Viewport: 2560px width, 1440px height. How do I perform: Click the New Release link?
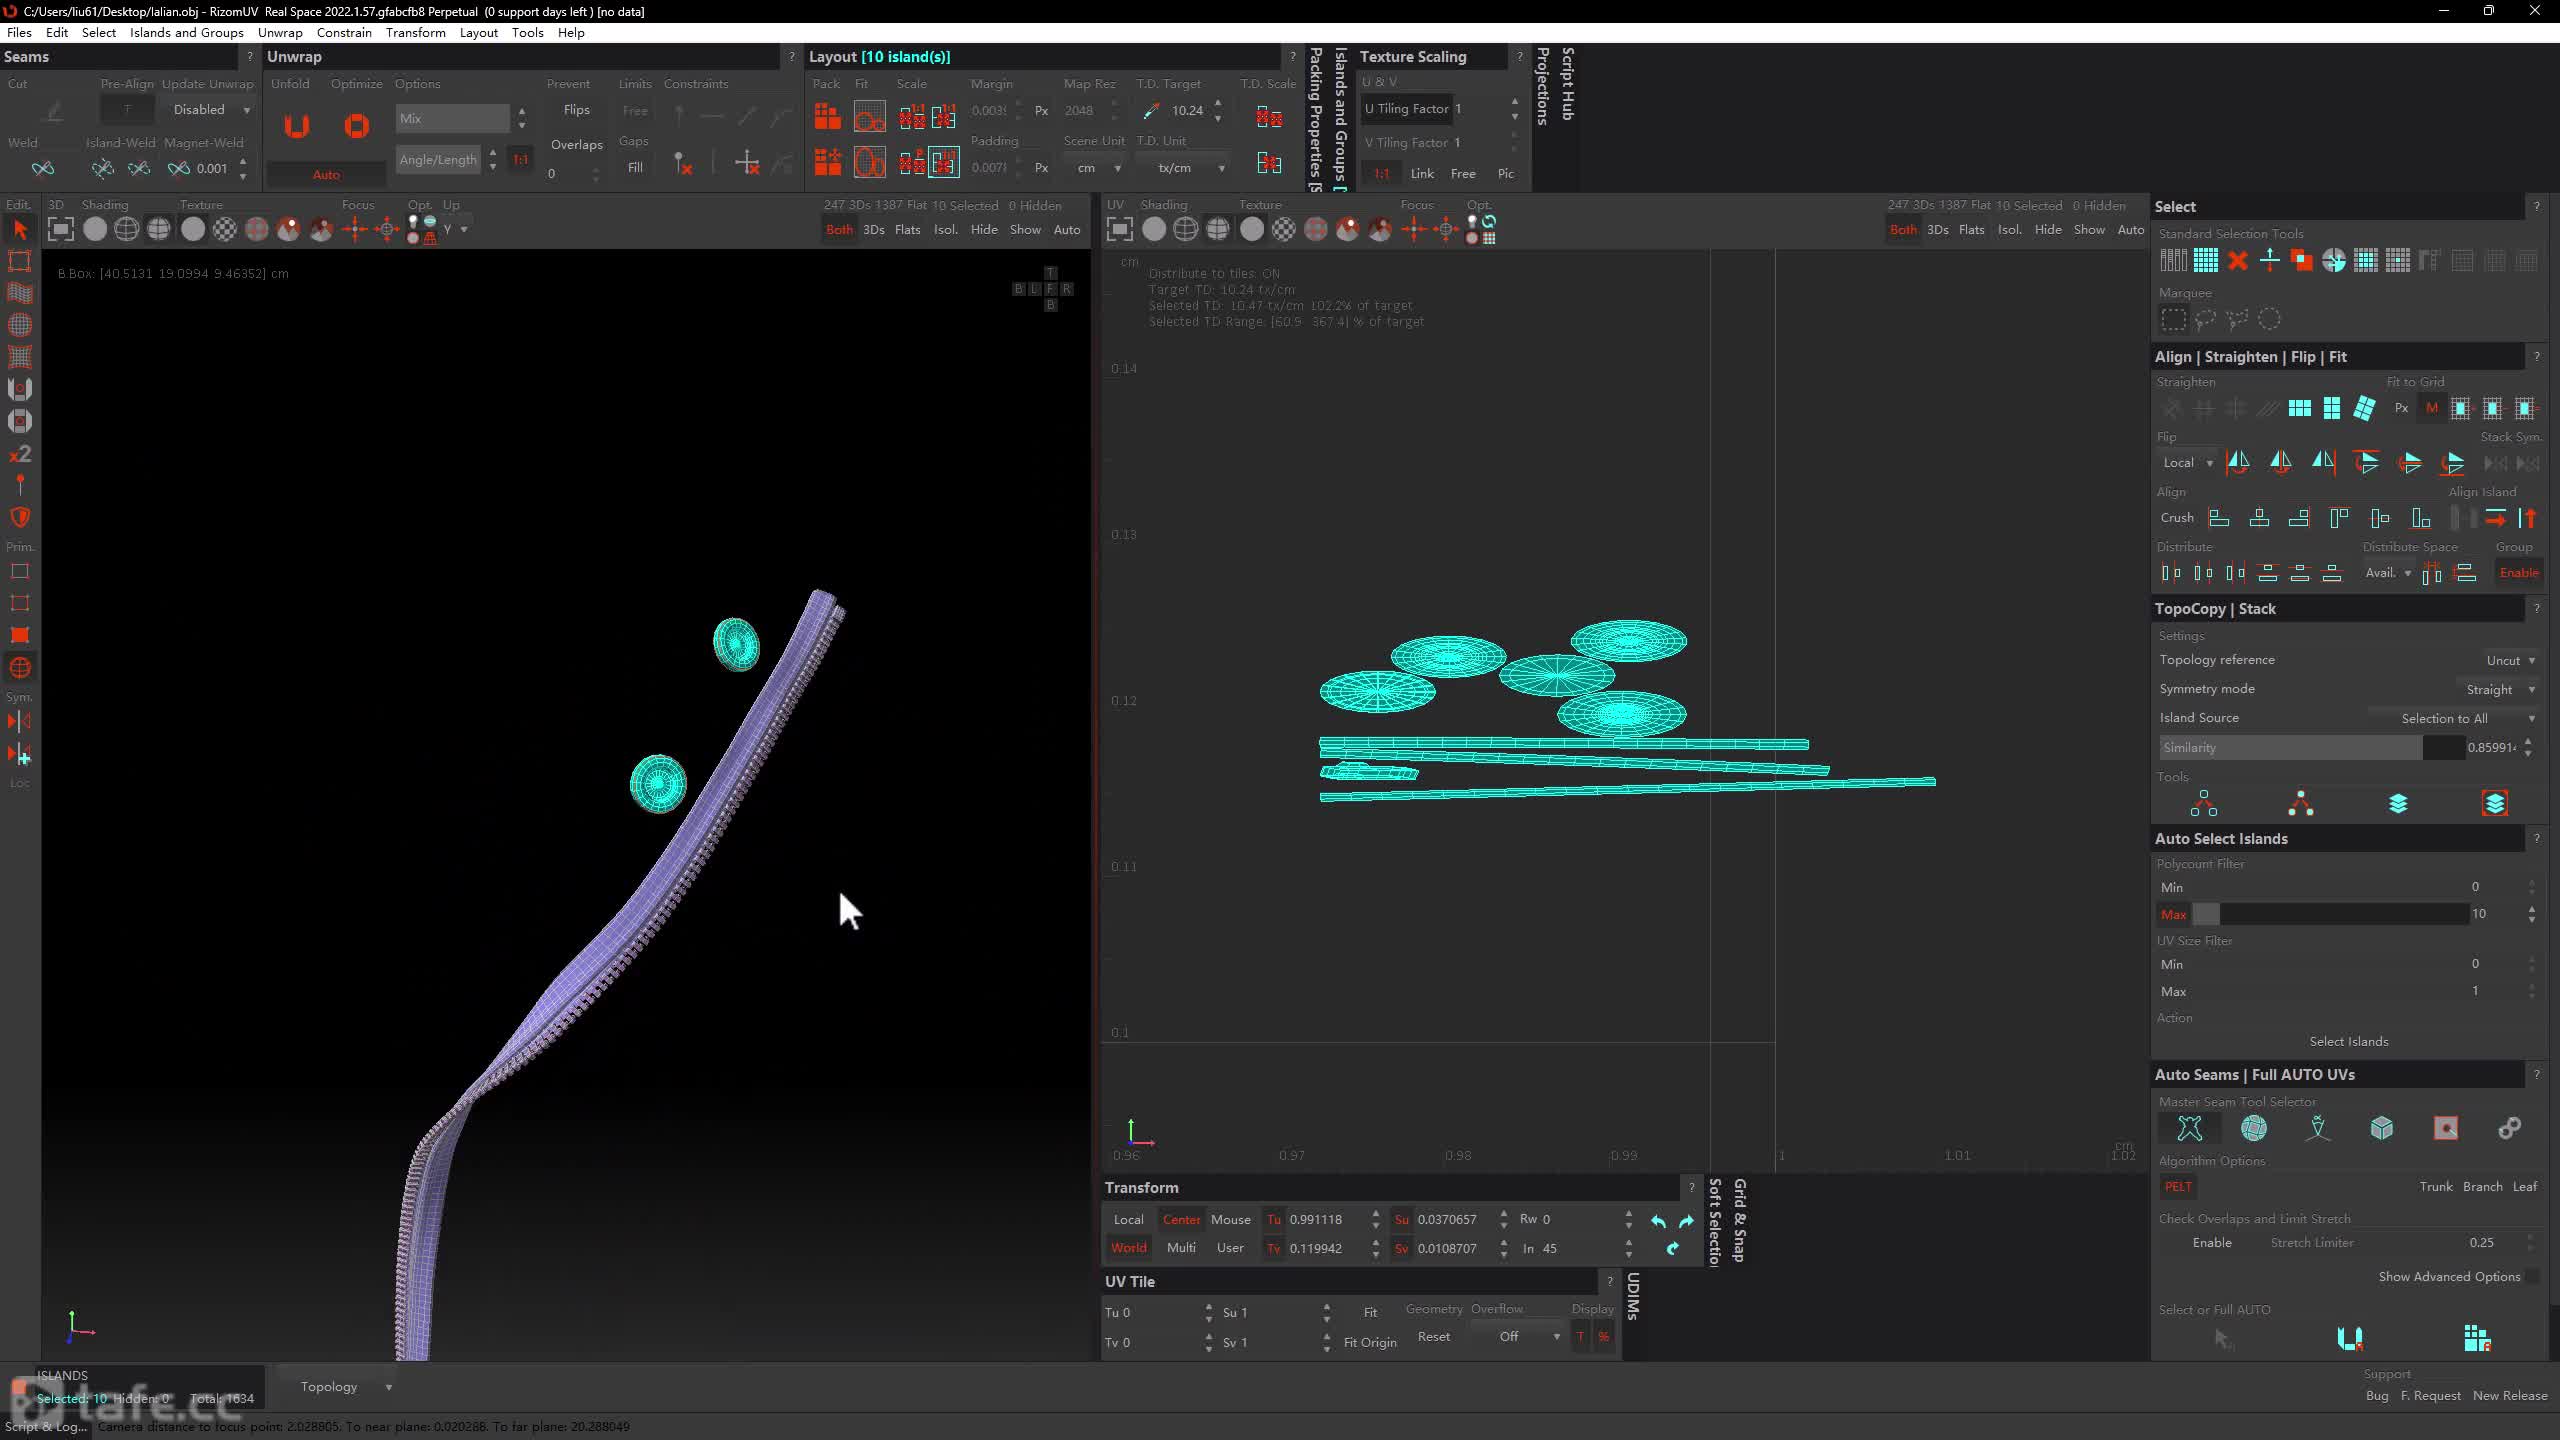[x=2510, y=1395]
